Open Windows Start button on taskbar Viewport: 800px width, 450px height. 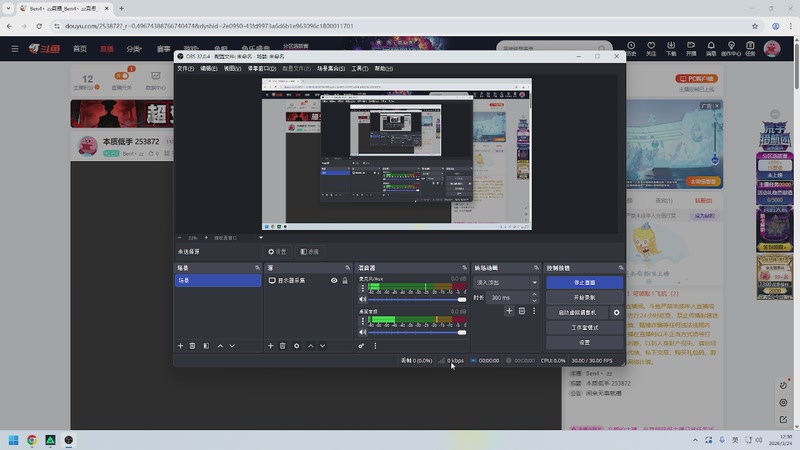(14, 440)
